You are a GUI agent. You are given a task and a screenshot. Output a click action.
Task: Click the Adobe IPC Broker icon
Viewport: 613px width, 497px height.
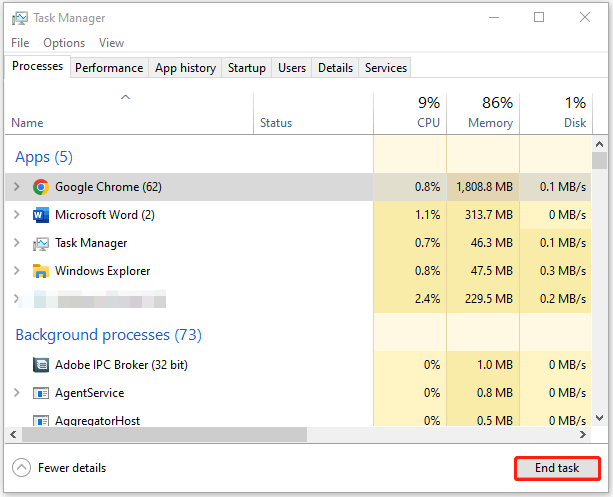point(41,365)
